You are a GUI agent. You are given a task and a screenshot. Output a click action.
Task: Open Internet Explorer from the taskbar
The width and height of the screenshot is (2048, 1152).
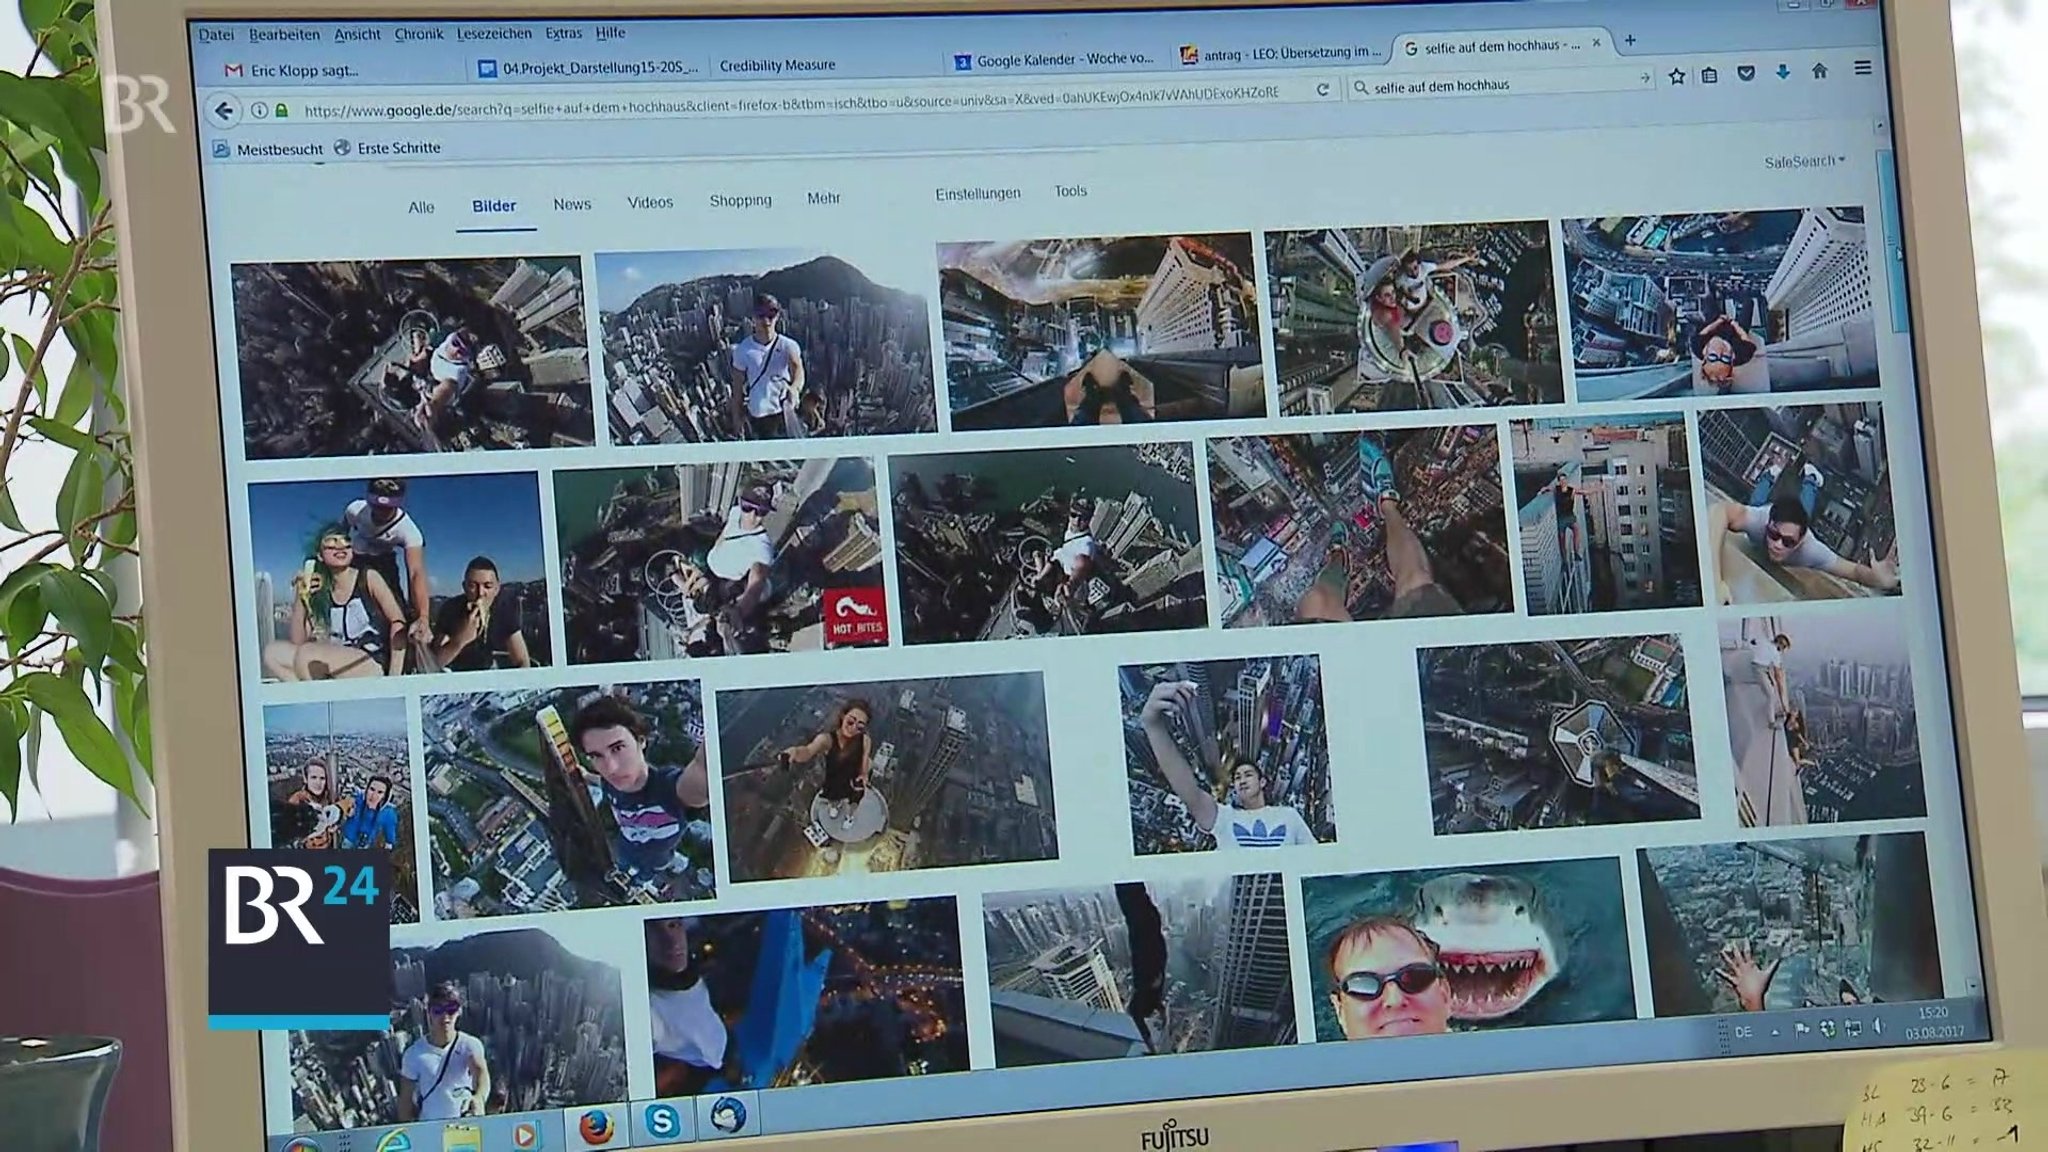click(x=393, y=1140)
